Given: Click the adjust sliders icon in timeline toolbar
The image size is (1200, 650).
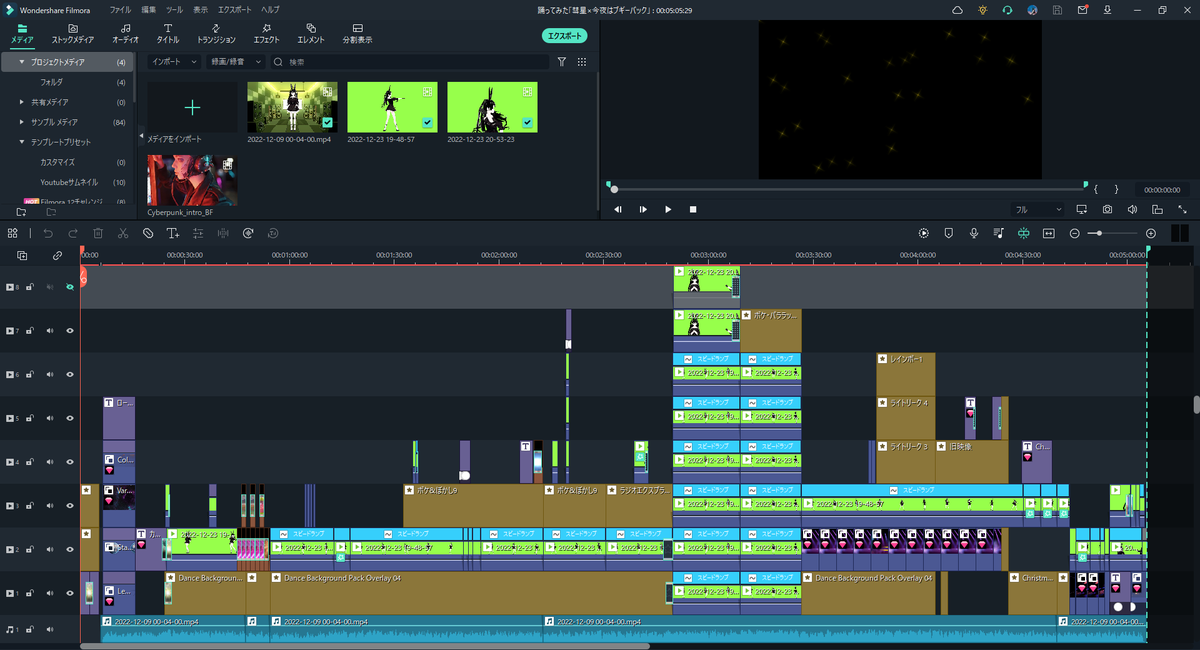Looking at the screenshot, I should [x=198, y=233].
